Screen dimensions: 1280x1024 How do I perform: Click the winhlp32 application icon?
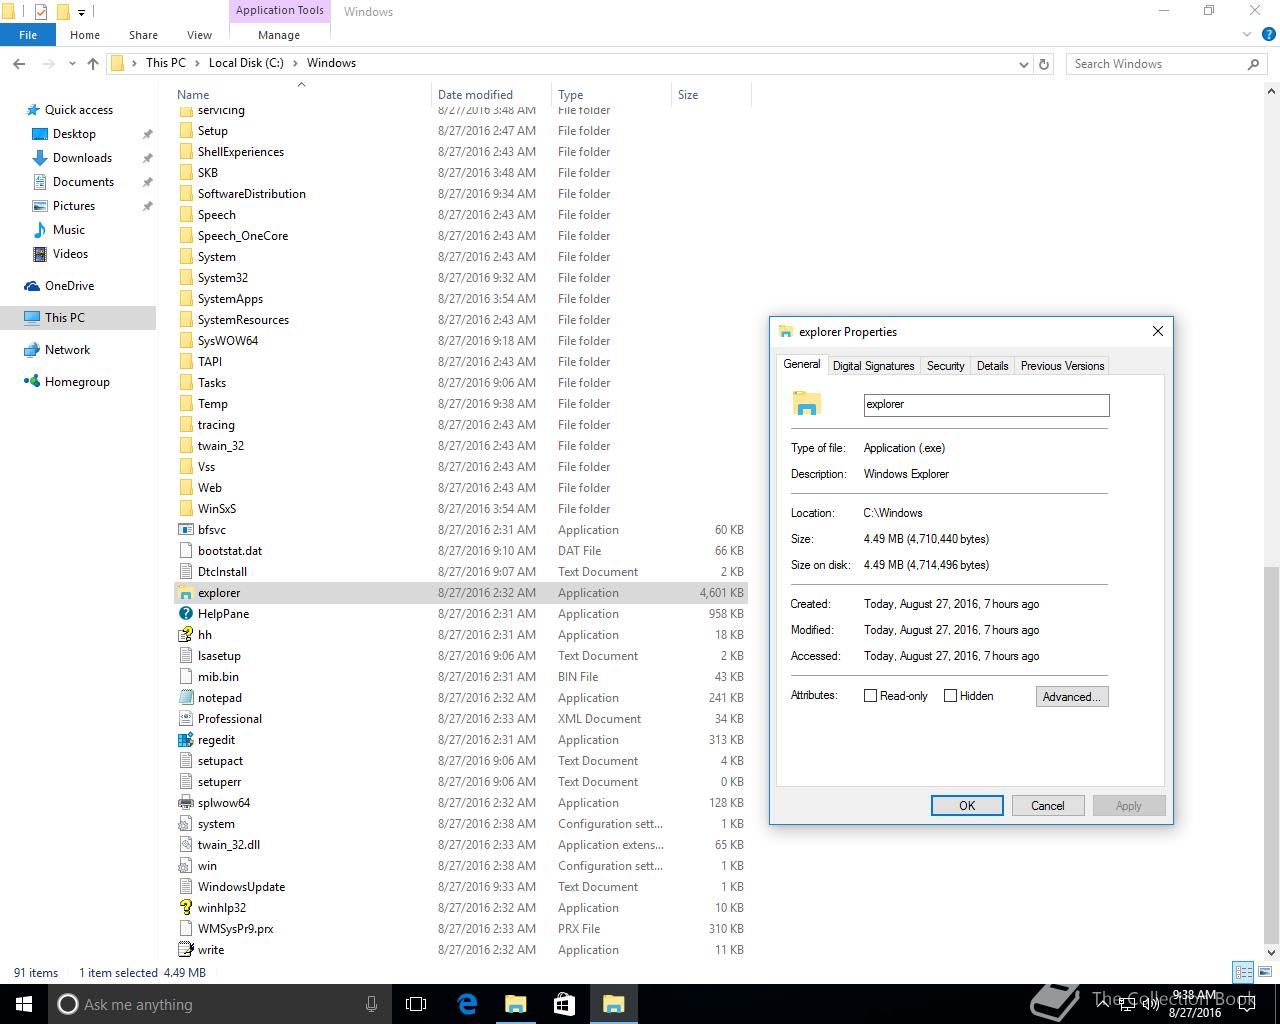click(185, 908)
